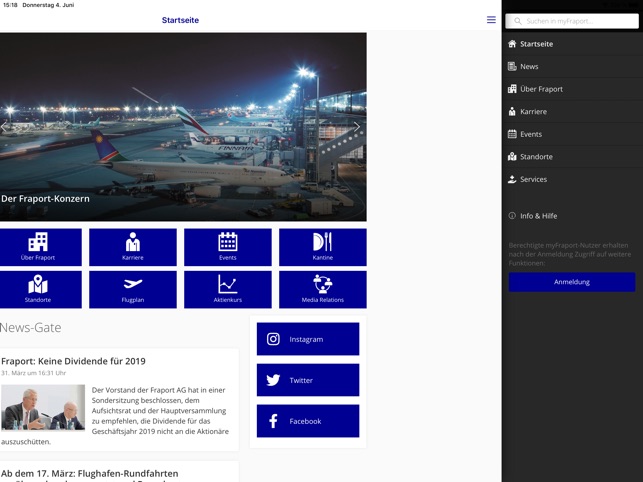Click the 'Der Fraport-Konzern' carousel caption

pyautogui.click(x=45, y=199)
